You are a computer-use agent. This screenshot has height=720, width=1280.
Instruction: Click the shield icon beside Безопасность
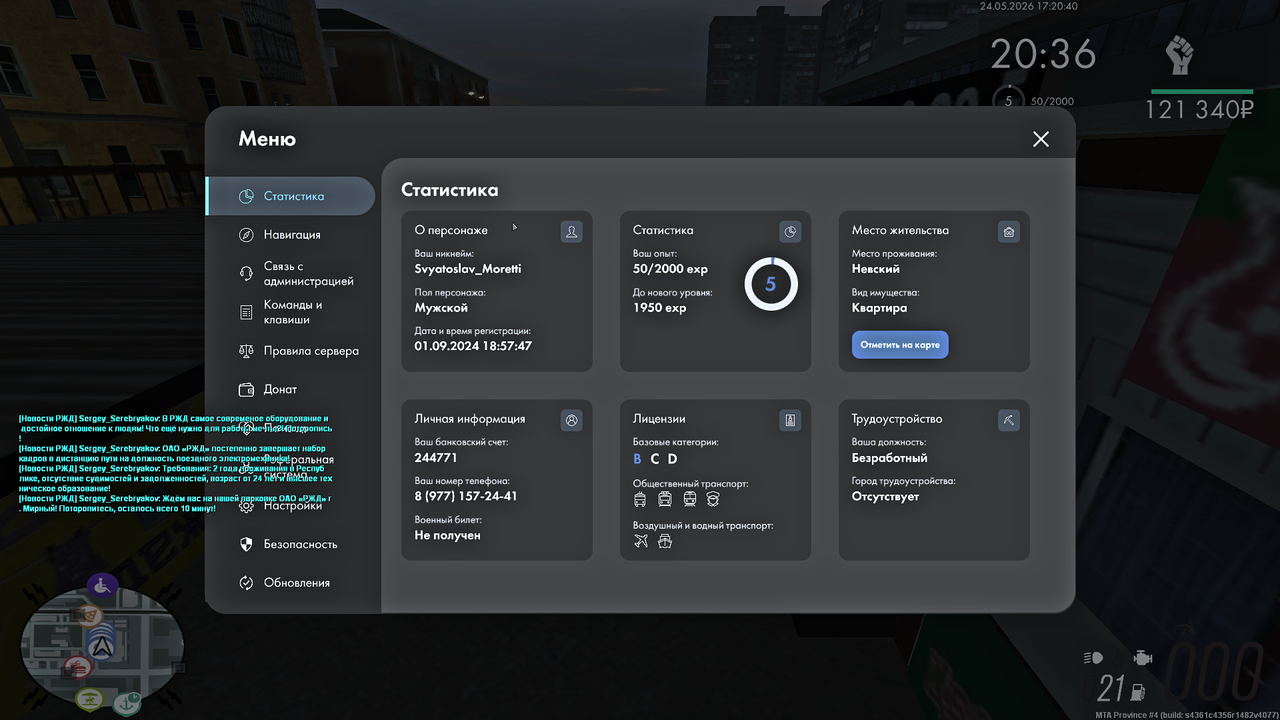point(246,544)
